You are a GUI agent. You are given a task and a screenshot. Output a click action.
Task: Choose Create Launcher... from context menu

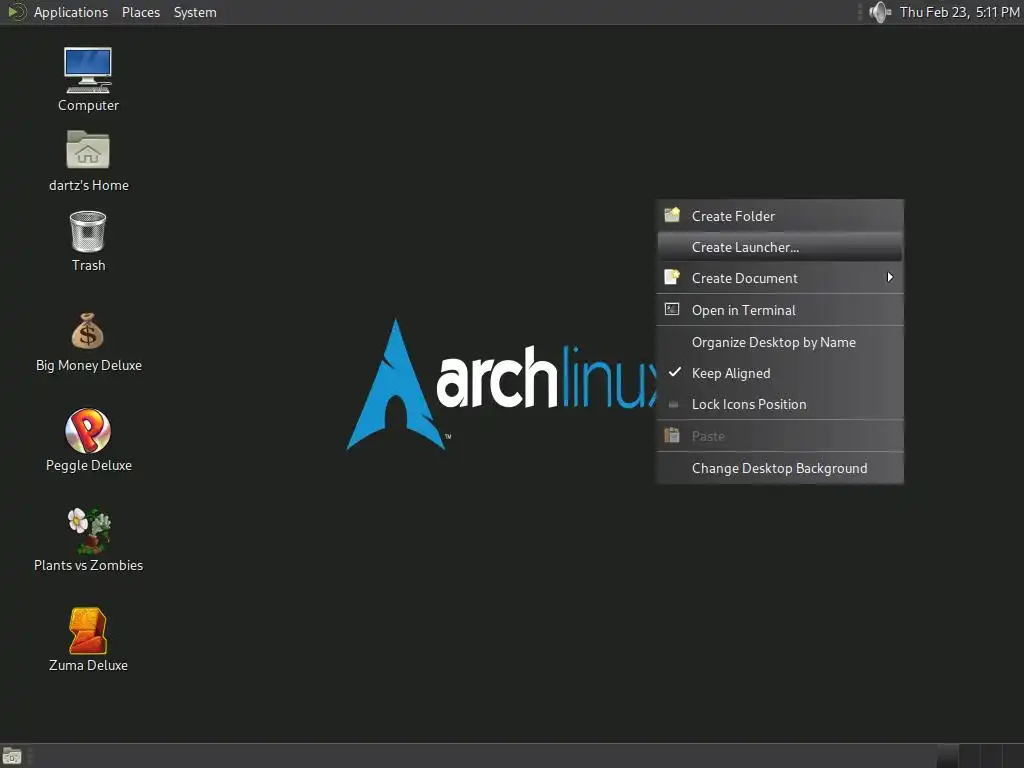[x=780, y=247]
